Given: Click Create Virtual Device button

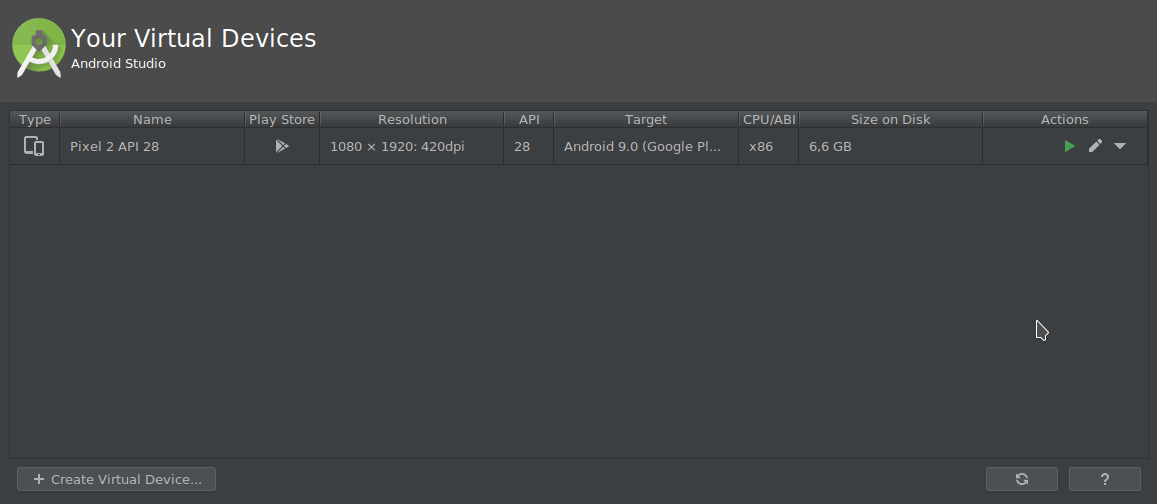Looking at the screenshot, I should pos(117,479).
